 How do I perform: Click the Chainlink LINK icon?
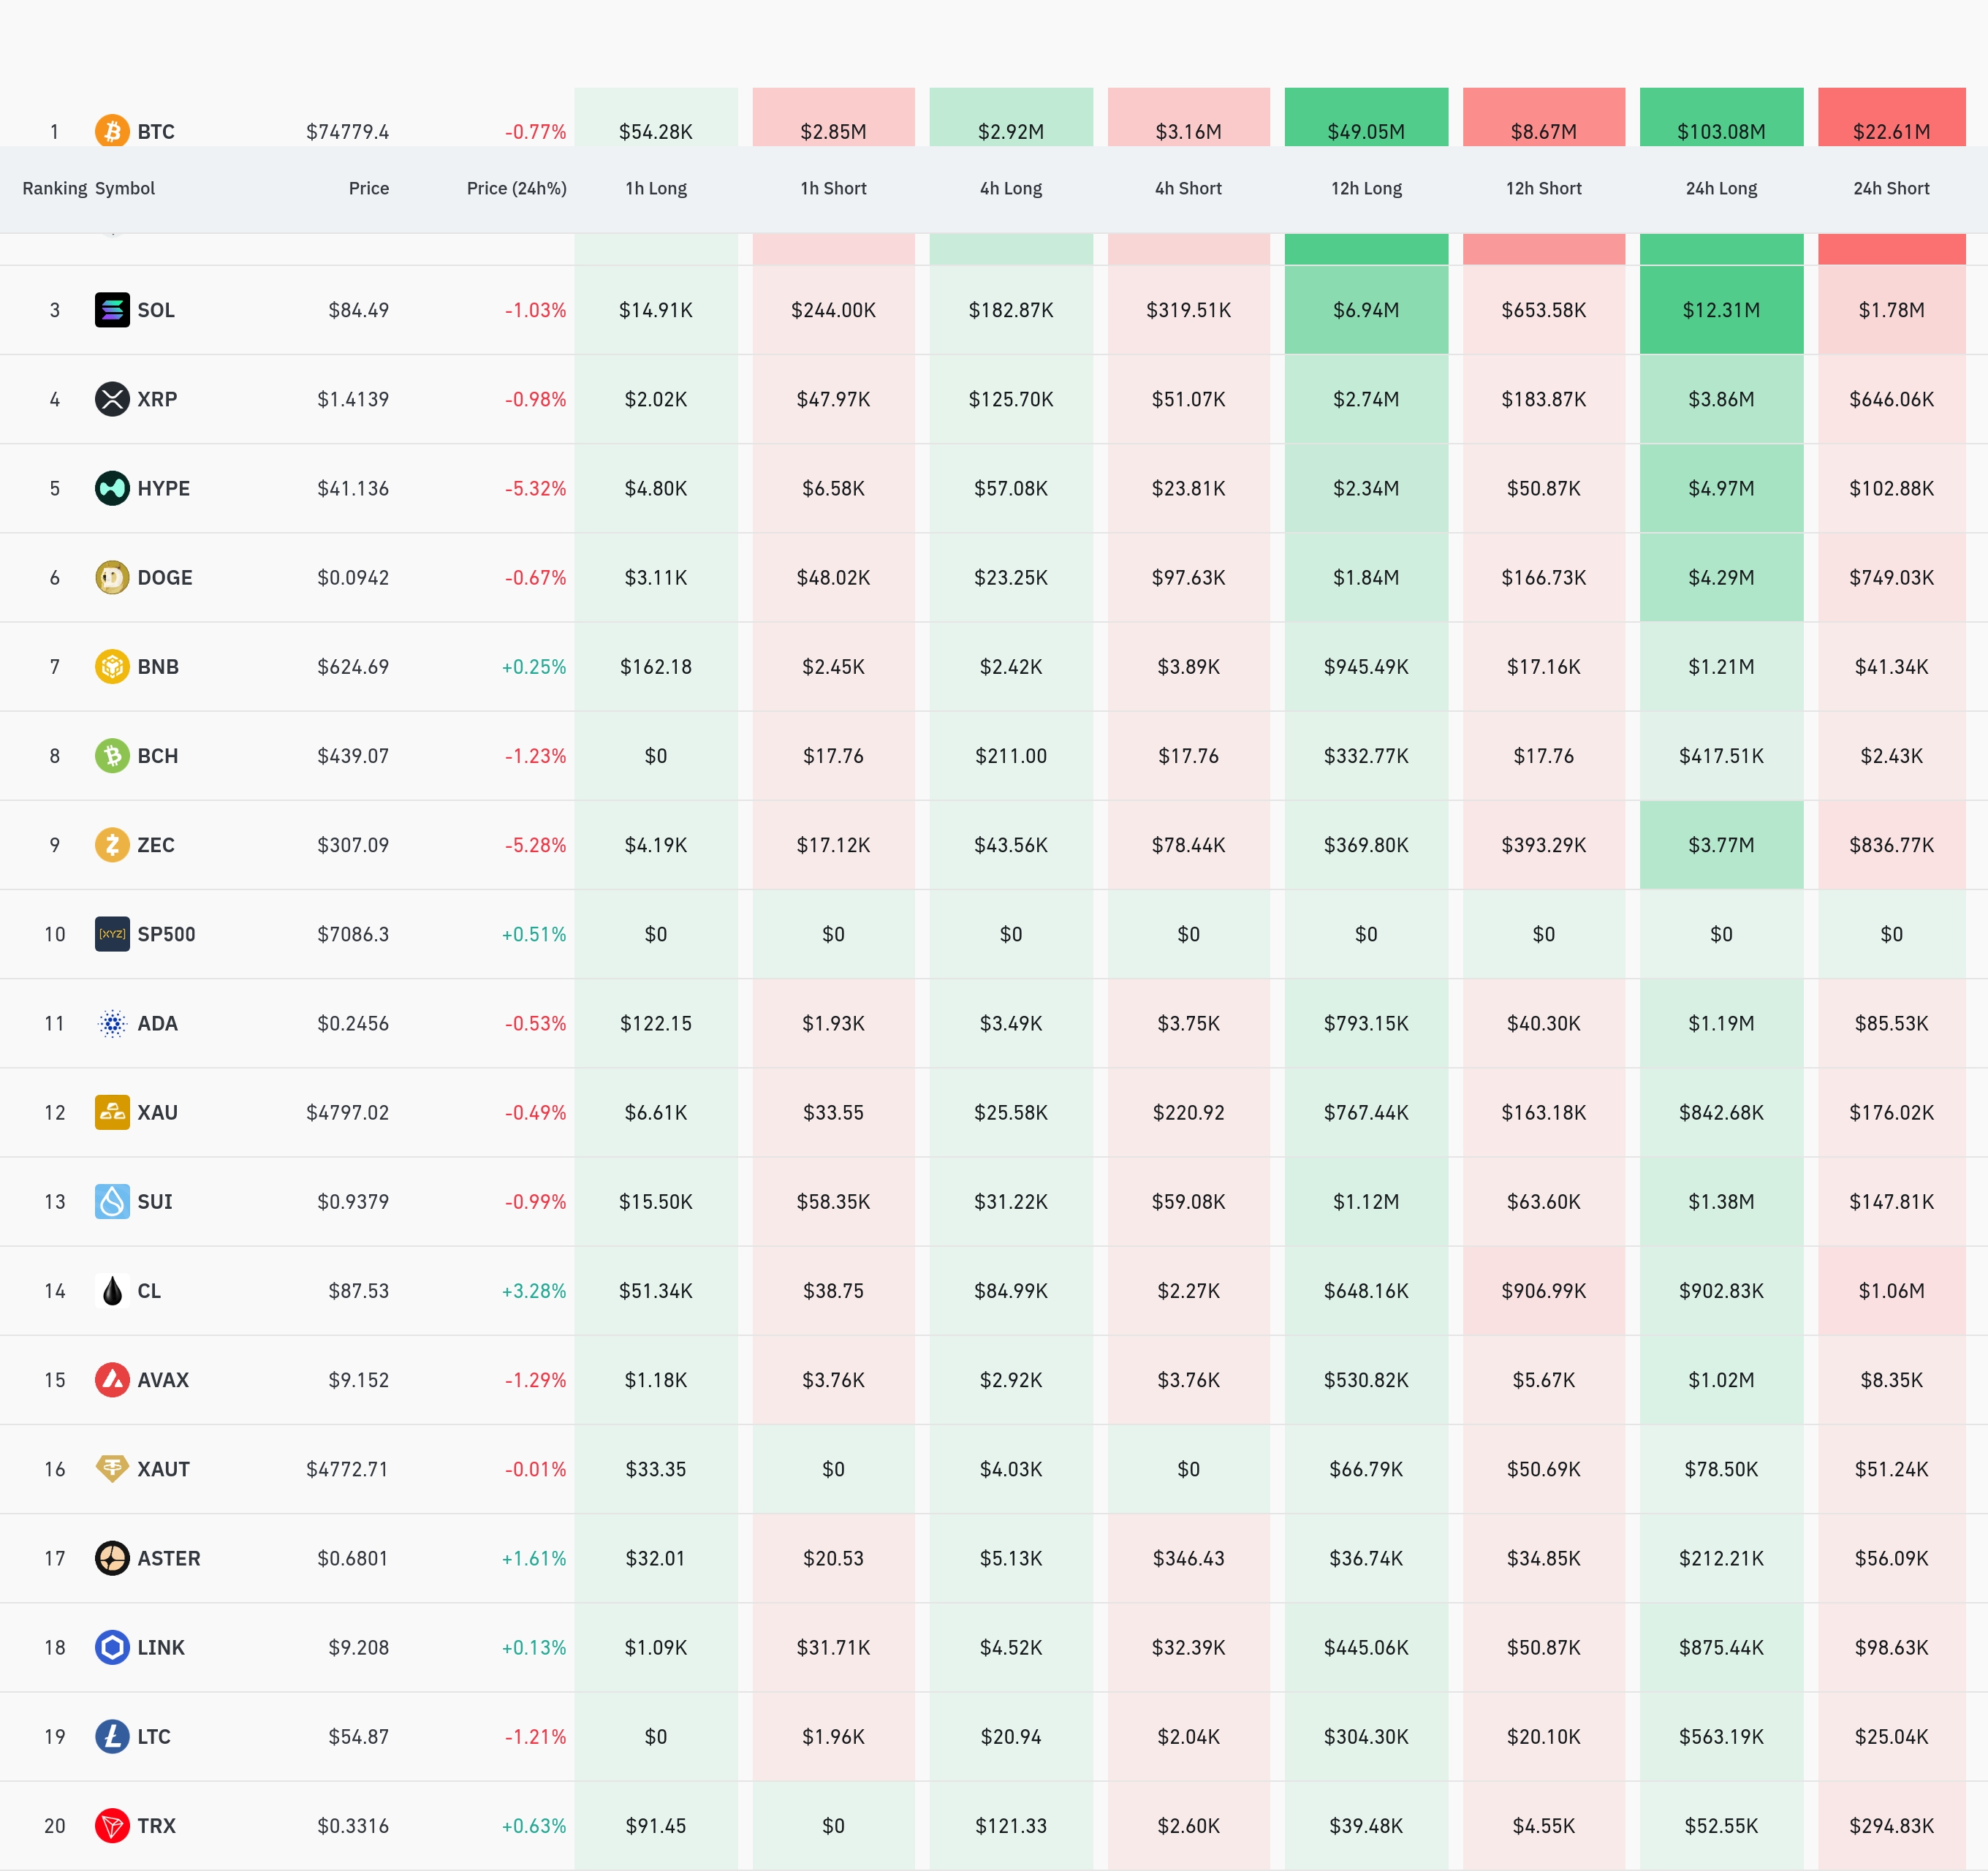tap(112, 1647)
